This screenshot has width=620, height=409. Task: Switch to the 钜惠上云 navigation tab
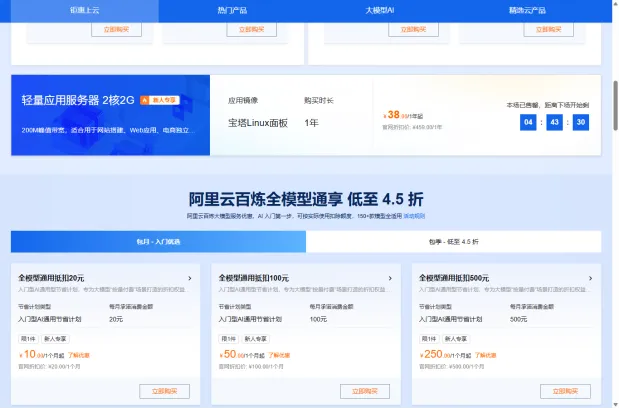pos(85,10)
